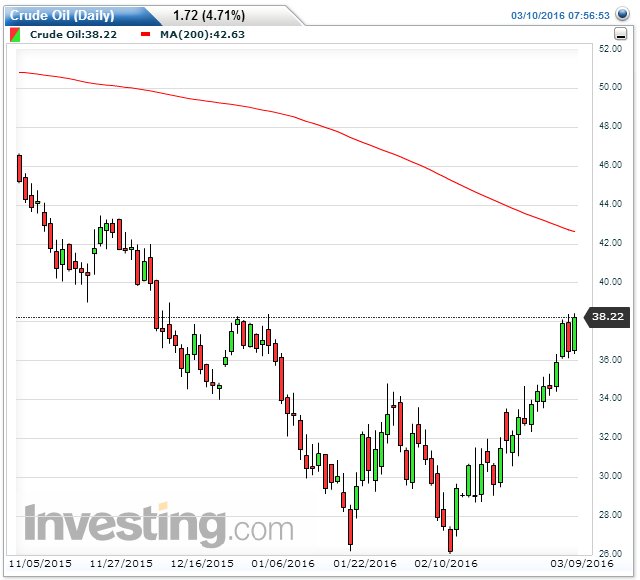Click the 52.00 price axis label

tap(611, 49)
